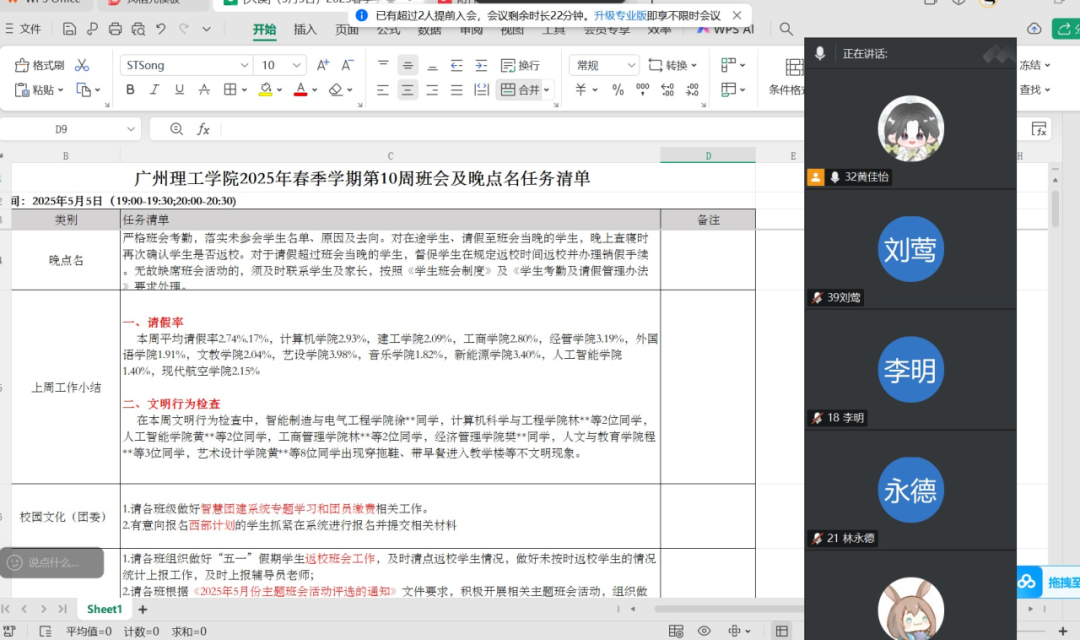The image size is (1080, 640).
Task: Toggle Bold formatting
Action: click(130, 90)
